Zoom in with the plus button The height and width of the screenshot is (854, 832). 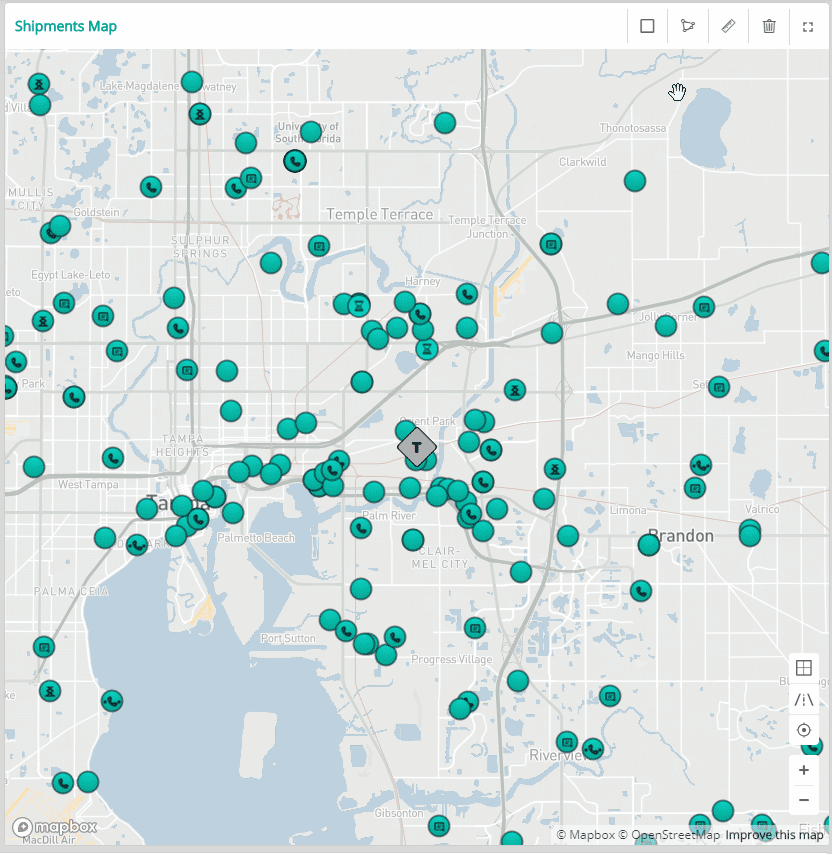[804, 770]
